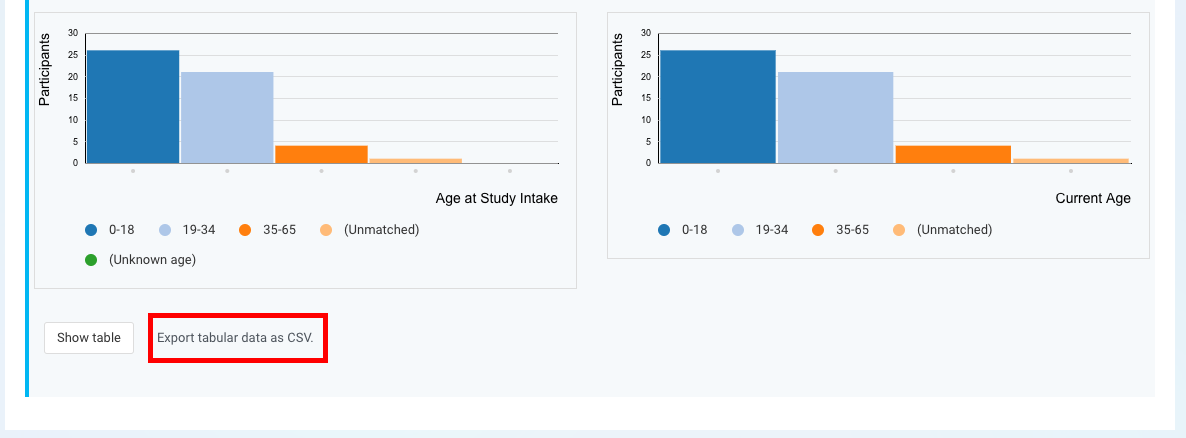Select the light orange Unmatched bar in Age at Study Intake chart
1186x438 pixels.
click(415, 160)
